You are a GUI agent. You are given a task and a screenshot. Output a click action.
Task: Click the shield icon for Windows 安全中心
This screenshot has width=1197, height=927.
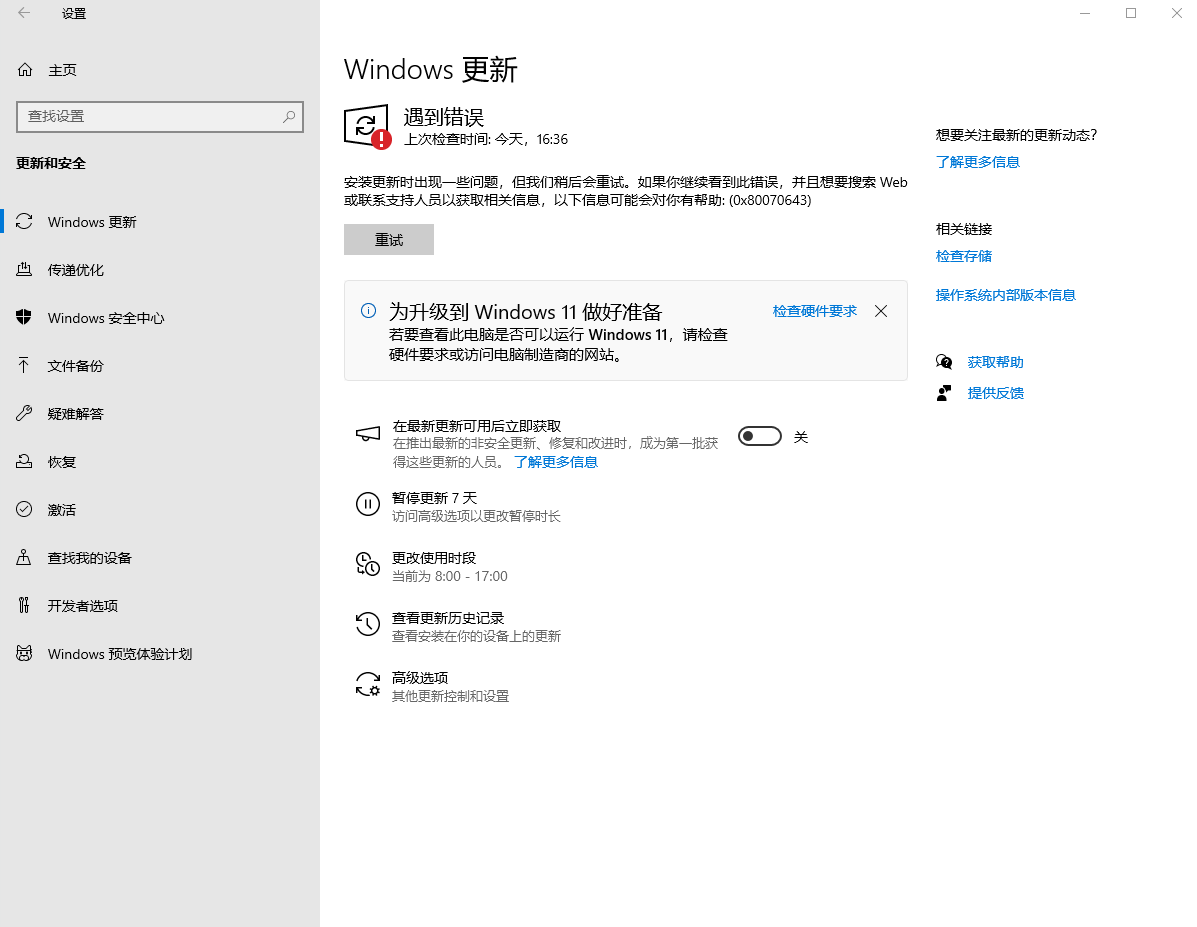[24, 317]
